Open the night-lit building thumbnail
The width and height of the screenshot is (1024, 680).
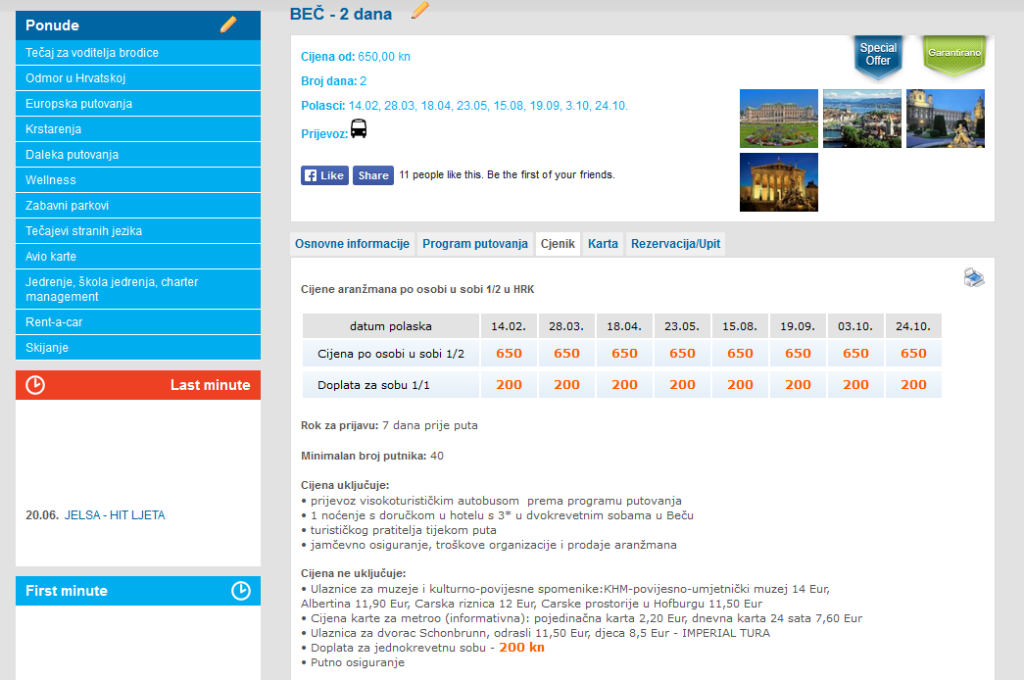pyautogui.click(x=778, y=182)
